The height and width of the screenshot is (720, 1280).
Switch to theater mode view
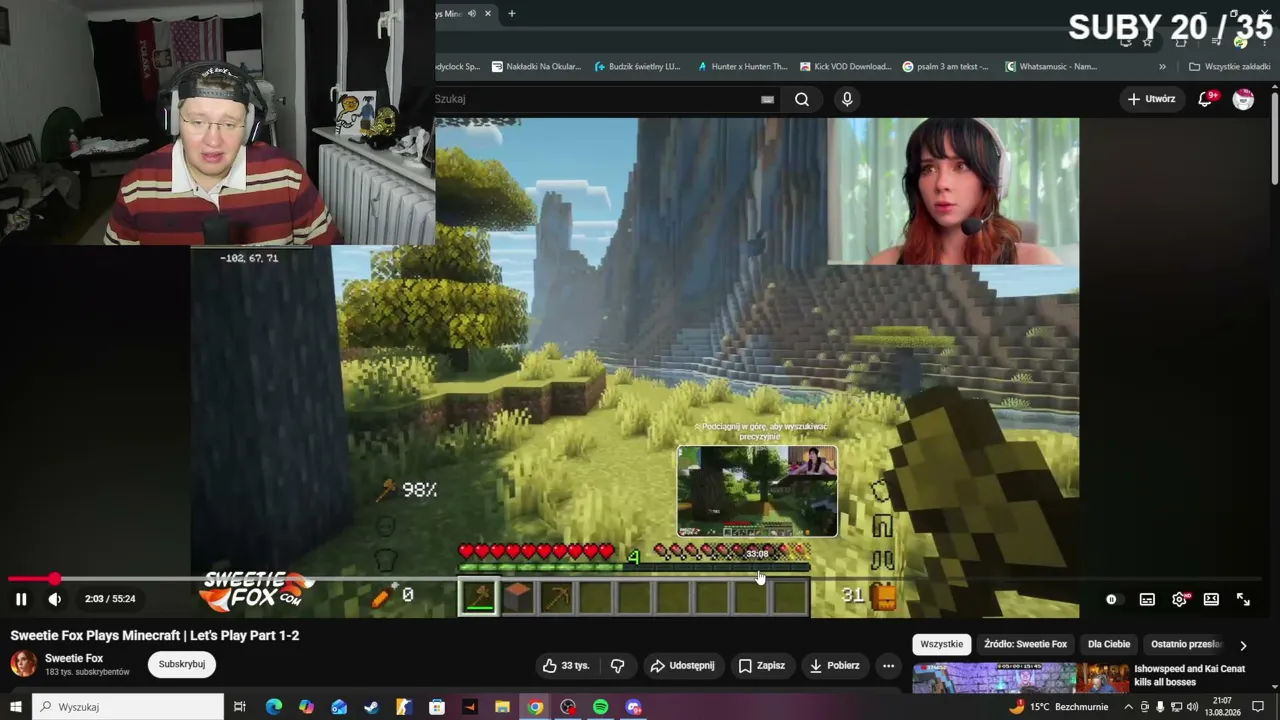[x=1211, y=599]
